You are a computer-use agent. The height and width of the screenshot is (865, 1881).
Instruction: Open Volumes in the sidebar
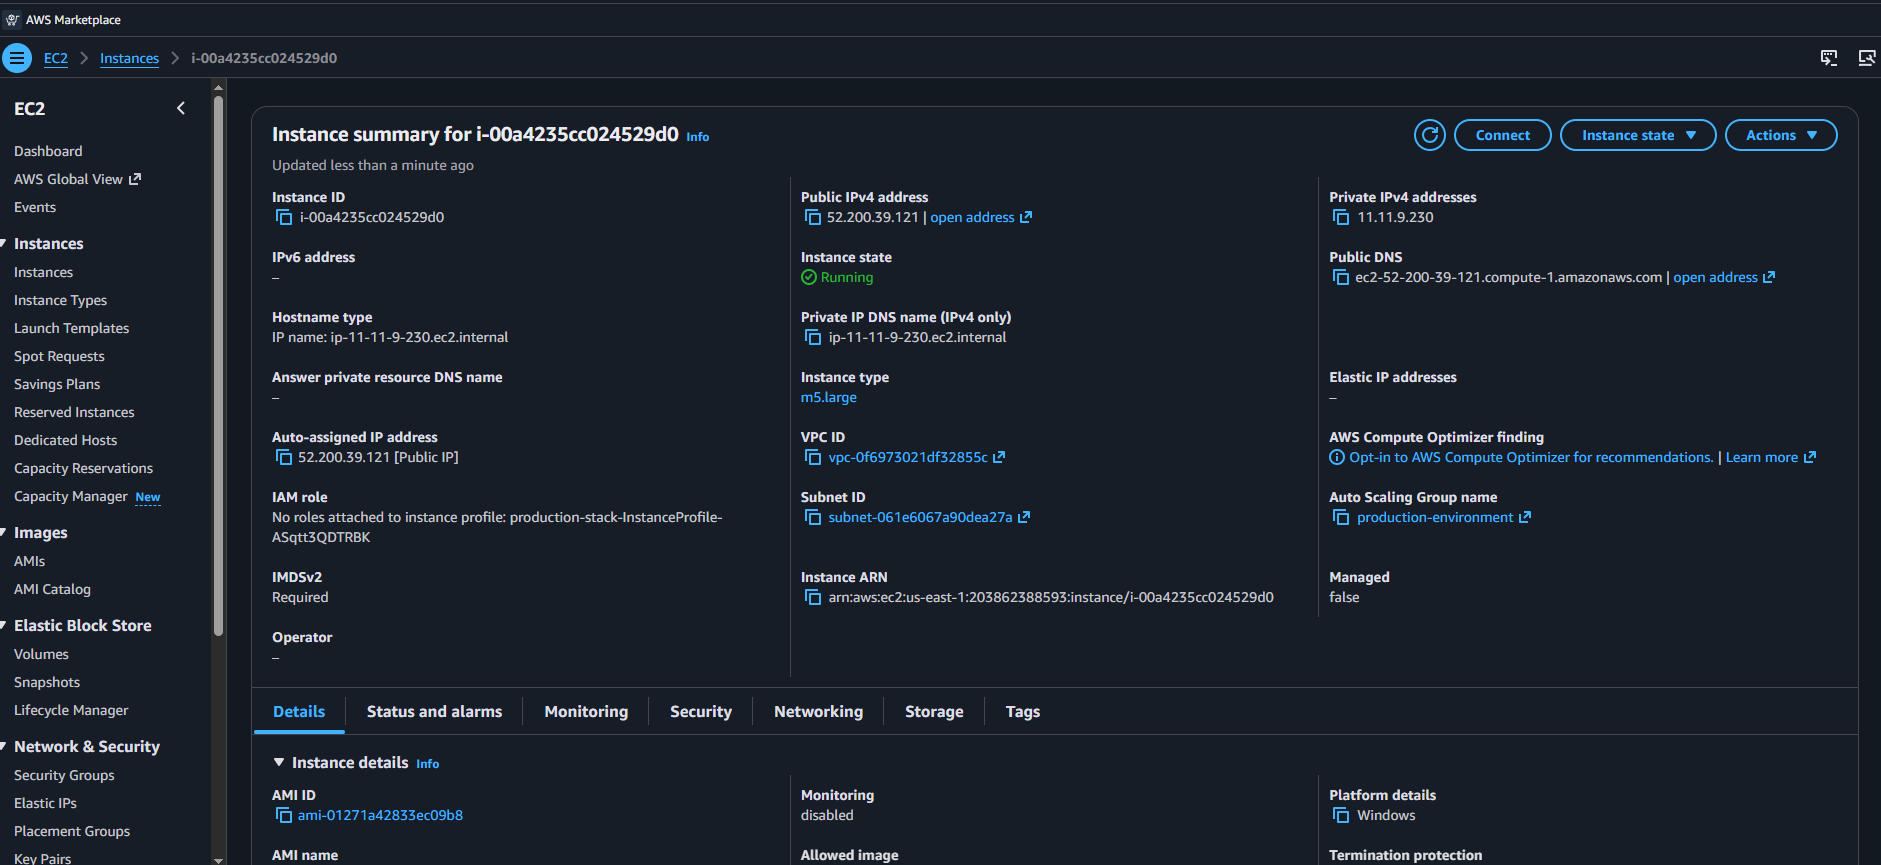41,654
